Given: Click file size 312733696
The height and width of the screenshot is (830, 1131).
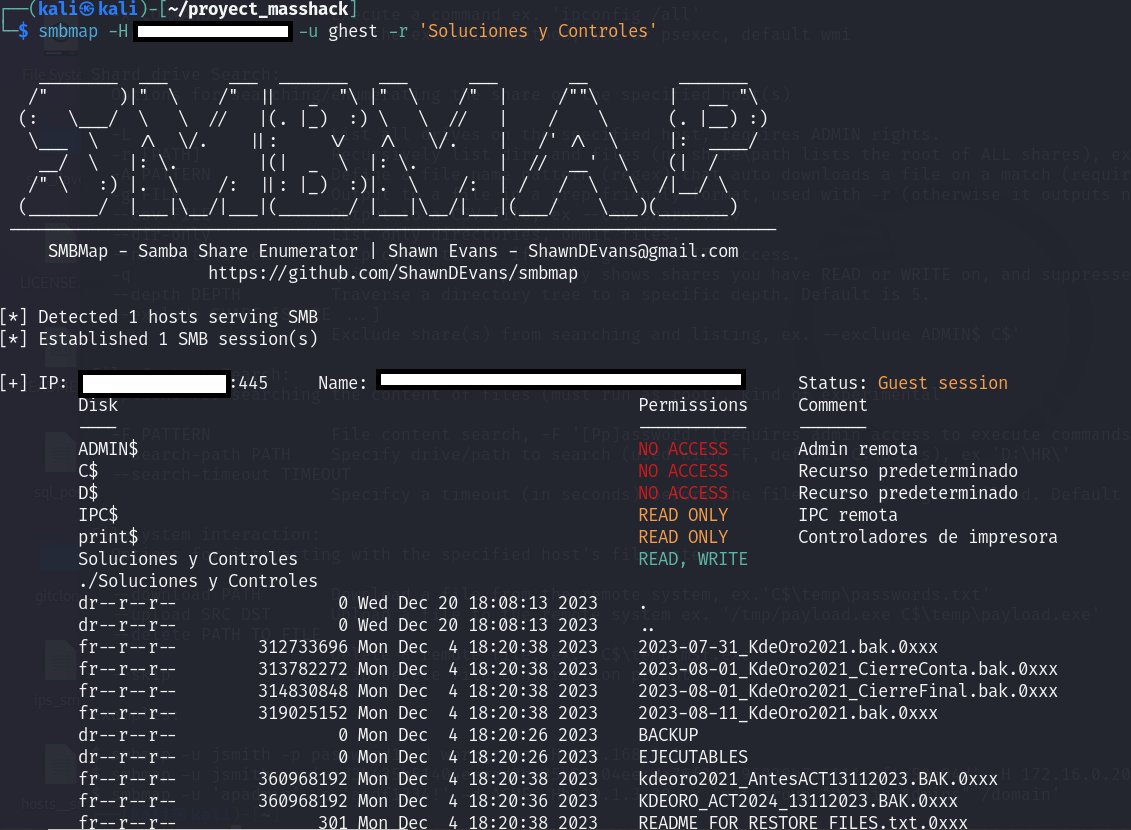Looking at the screenshot, I should [303, 647].
